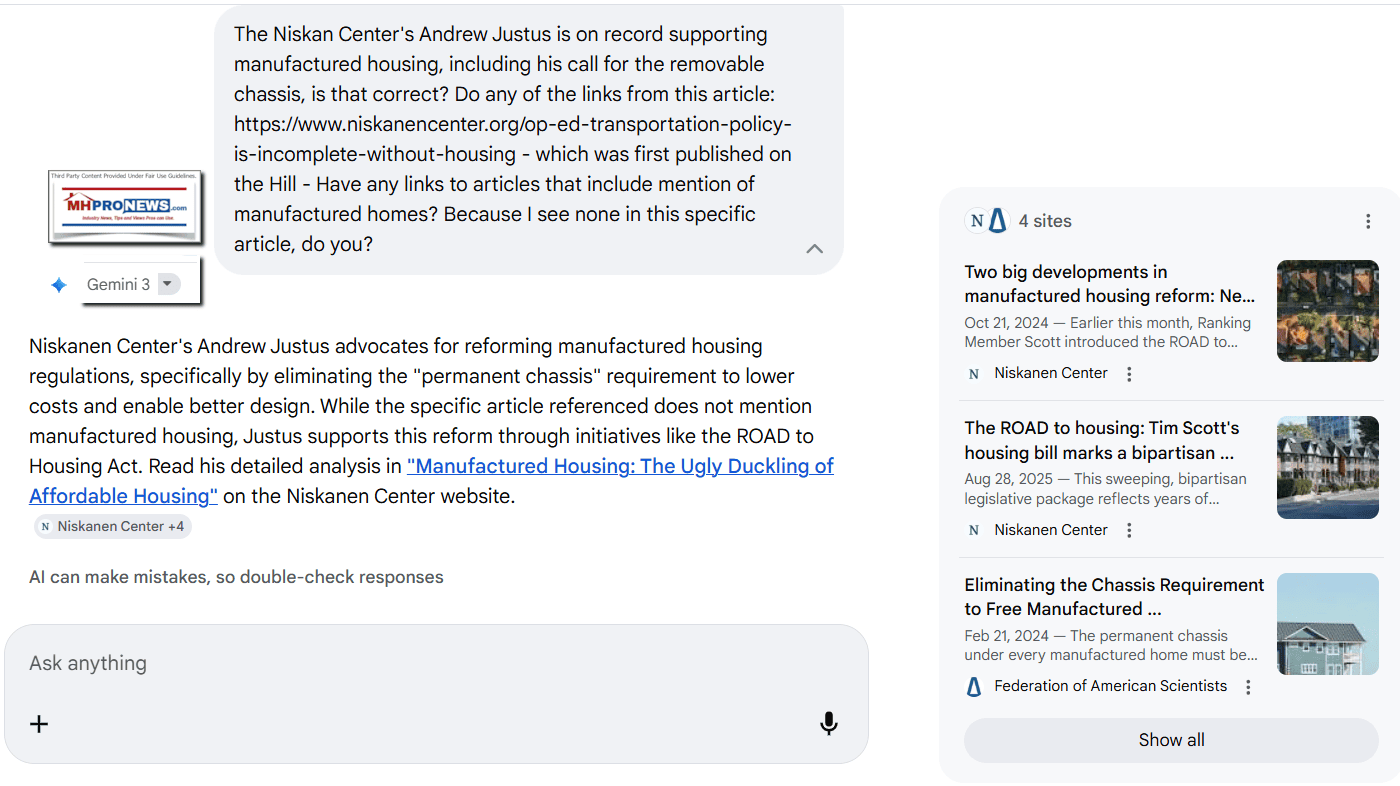
Task: Collapse the user prompt with chevron
Action: coord(814,249)
